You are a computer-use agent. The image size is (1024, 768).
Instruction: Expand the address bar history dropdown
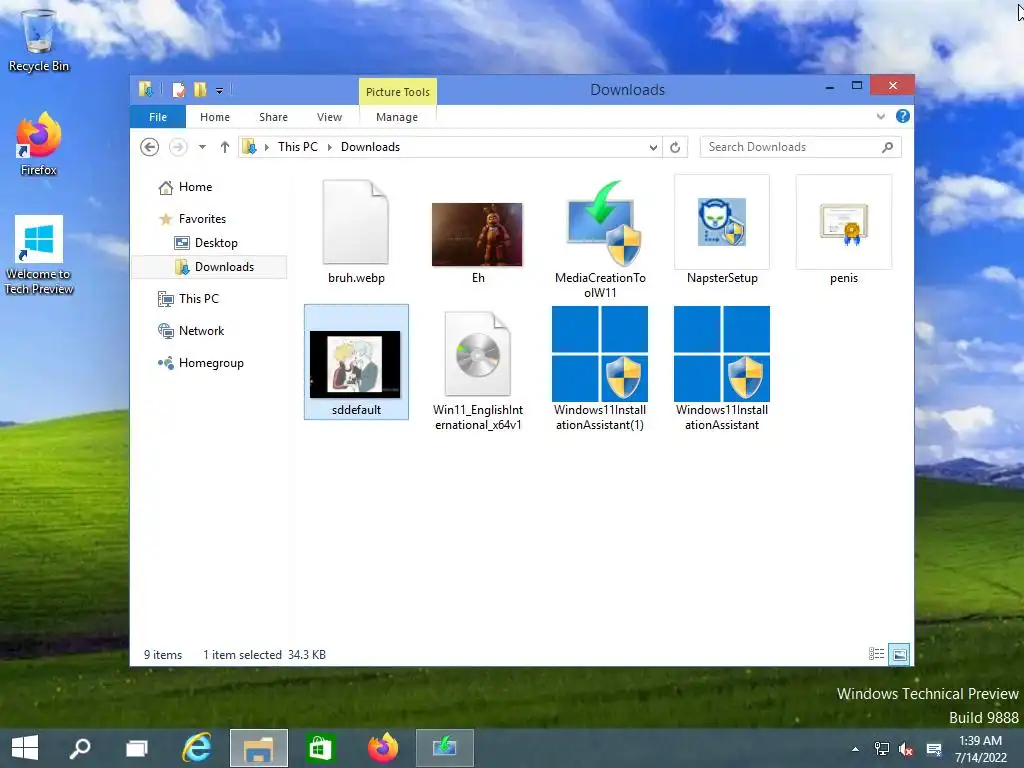point(653,148)
